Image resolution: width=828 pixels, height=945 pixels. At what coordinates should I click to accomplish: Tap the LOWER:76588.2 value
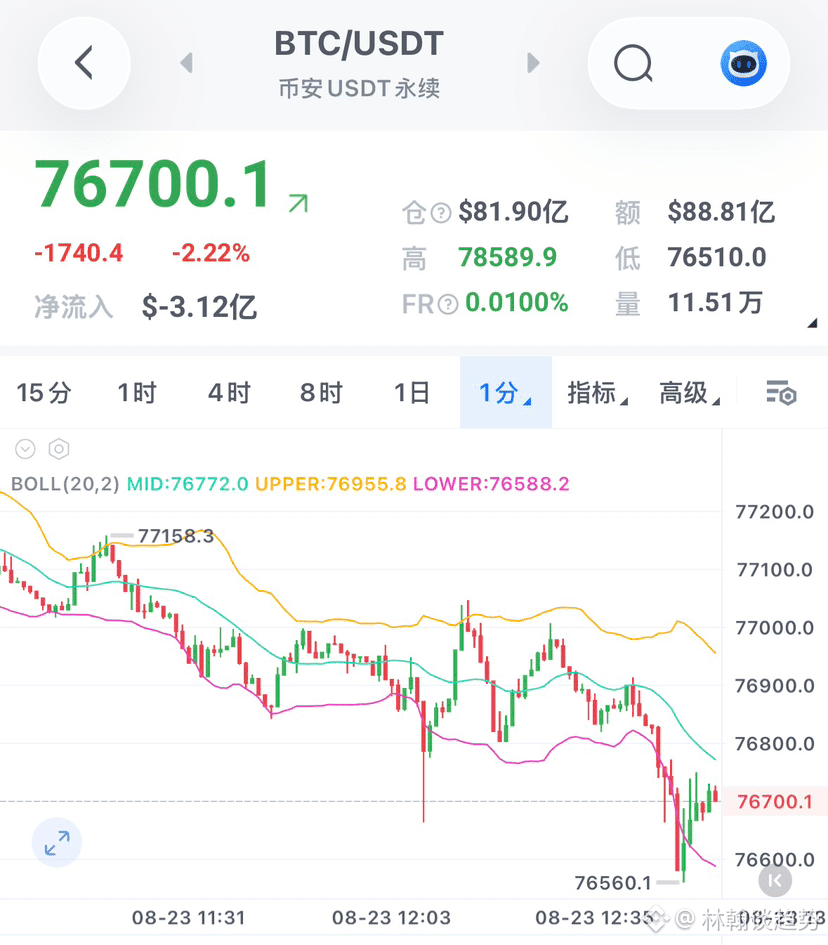point(491,484)
